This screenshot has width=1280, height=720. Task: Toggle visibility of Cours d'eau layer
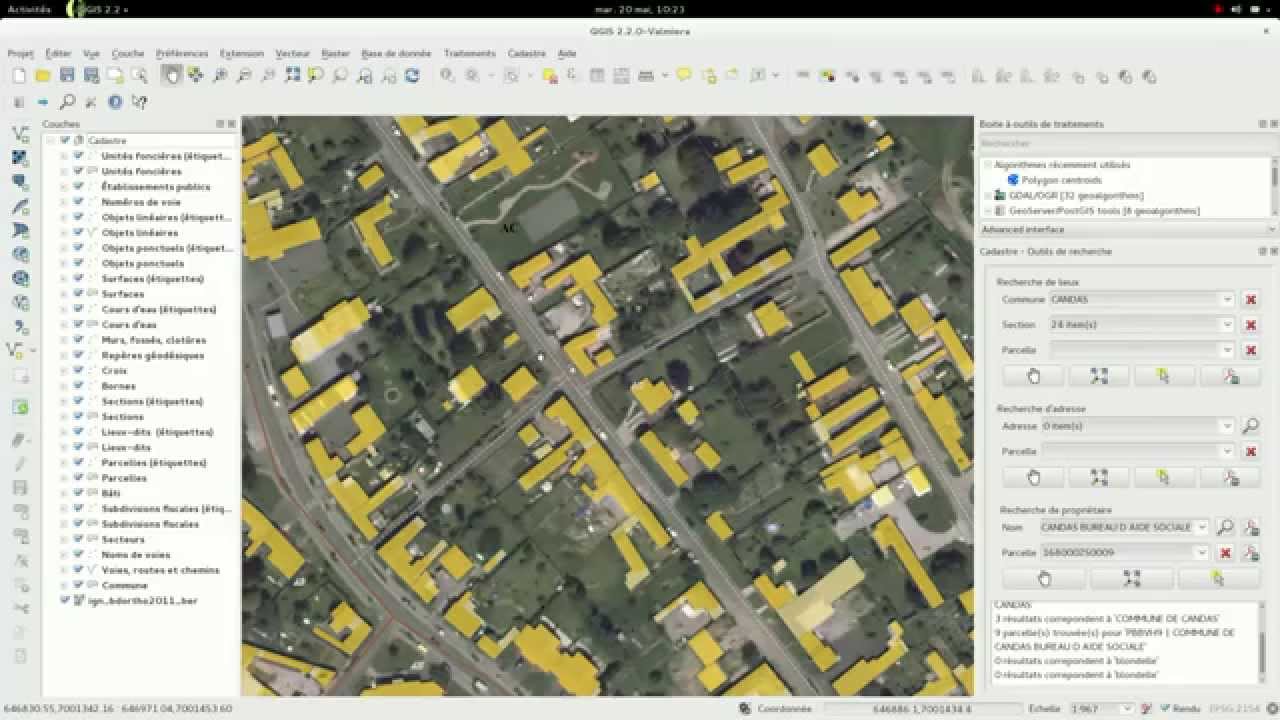[x=78, y=325]
